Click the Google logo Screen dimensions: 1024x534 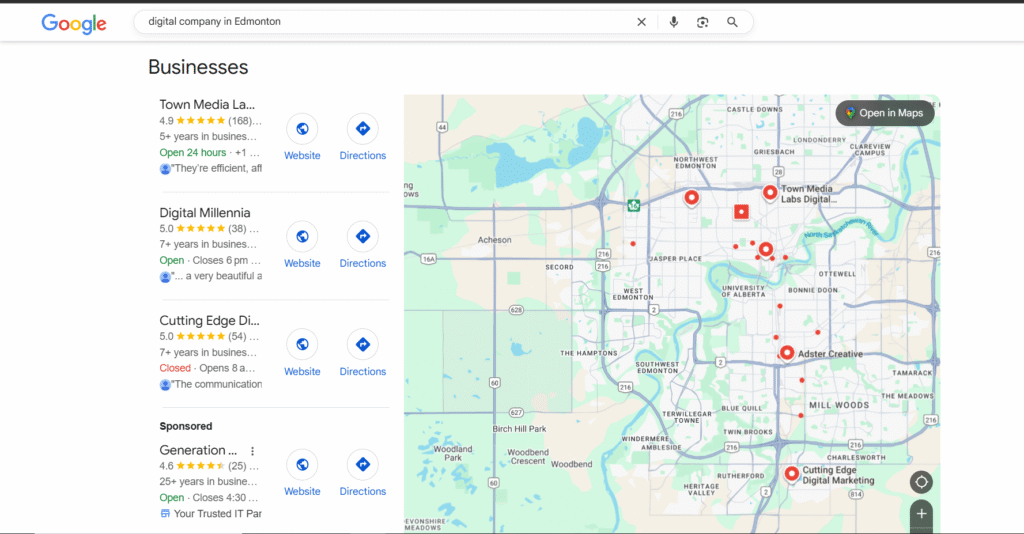74,24
